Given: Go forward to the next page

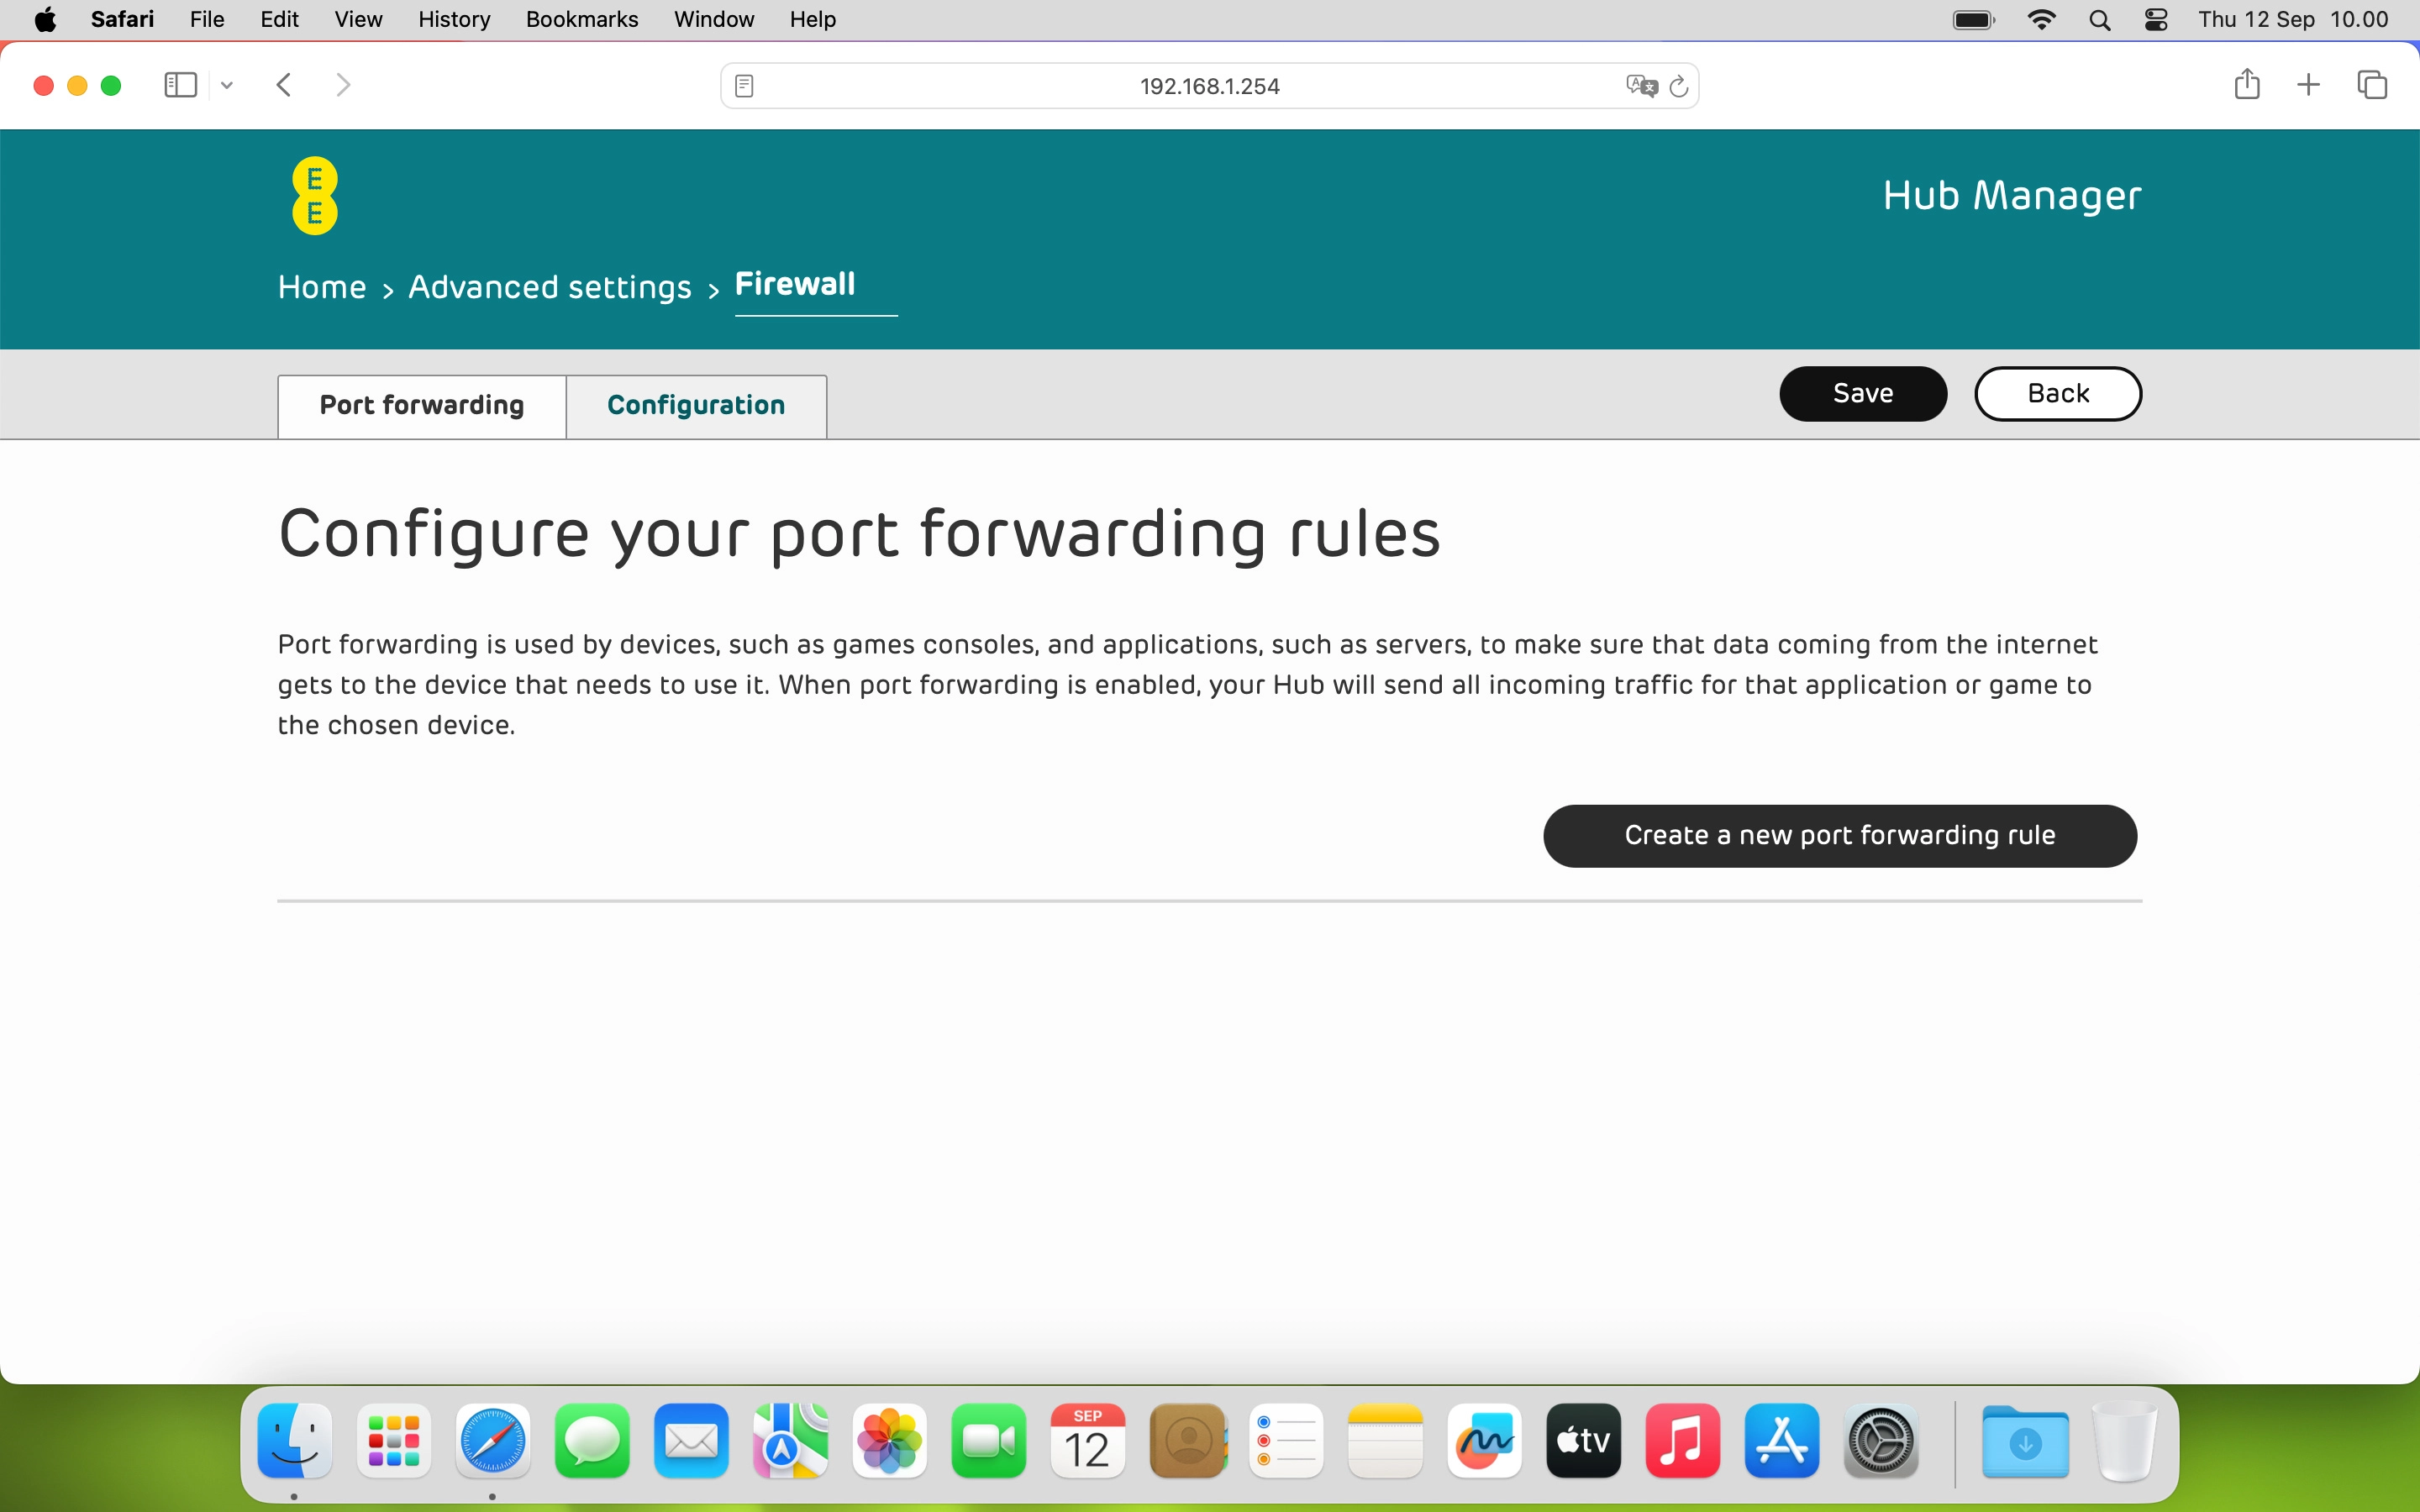Looking at the screenshot, I should tap(343, 84).
